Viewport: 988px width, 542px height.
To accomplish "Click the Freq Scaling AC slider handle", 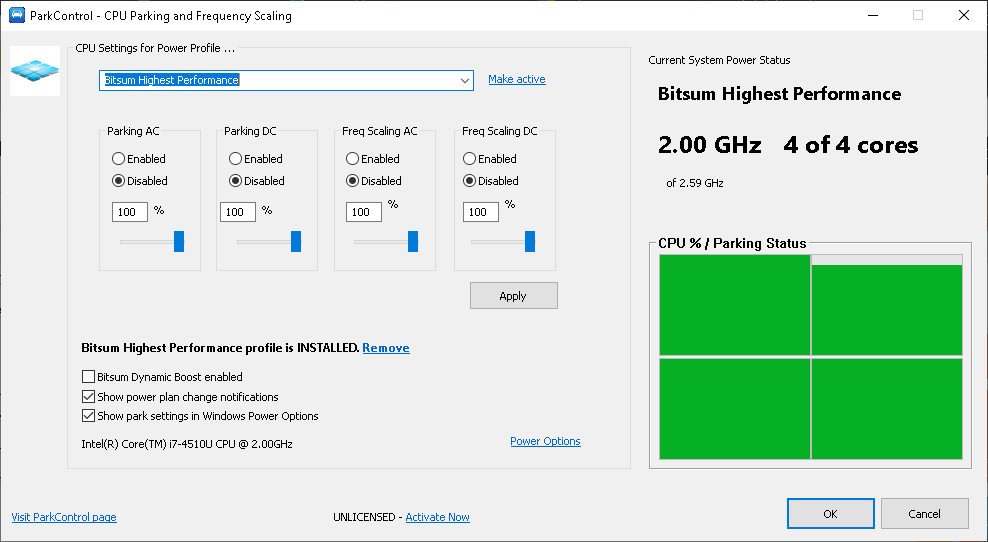I will coord(413,241).
